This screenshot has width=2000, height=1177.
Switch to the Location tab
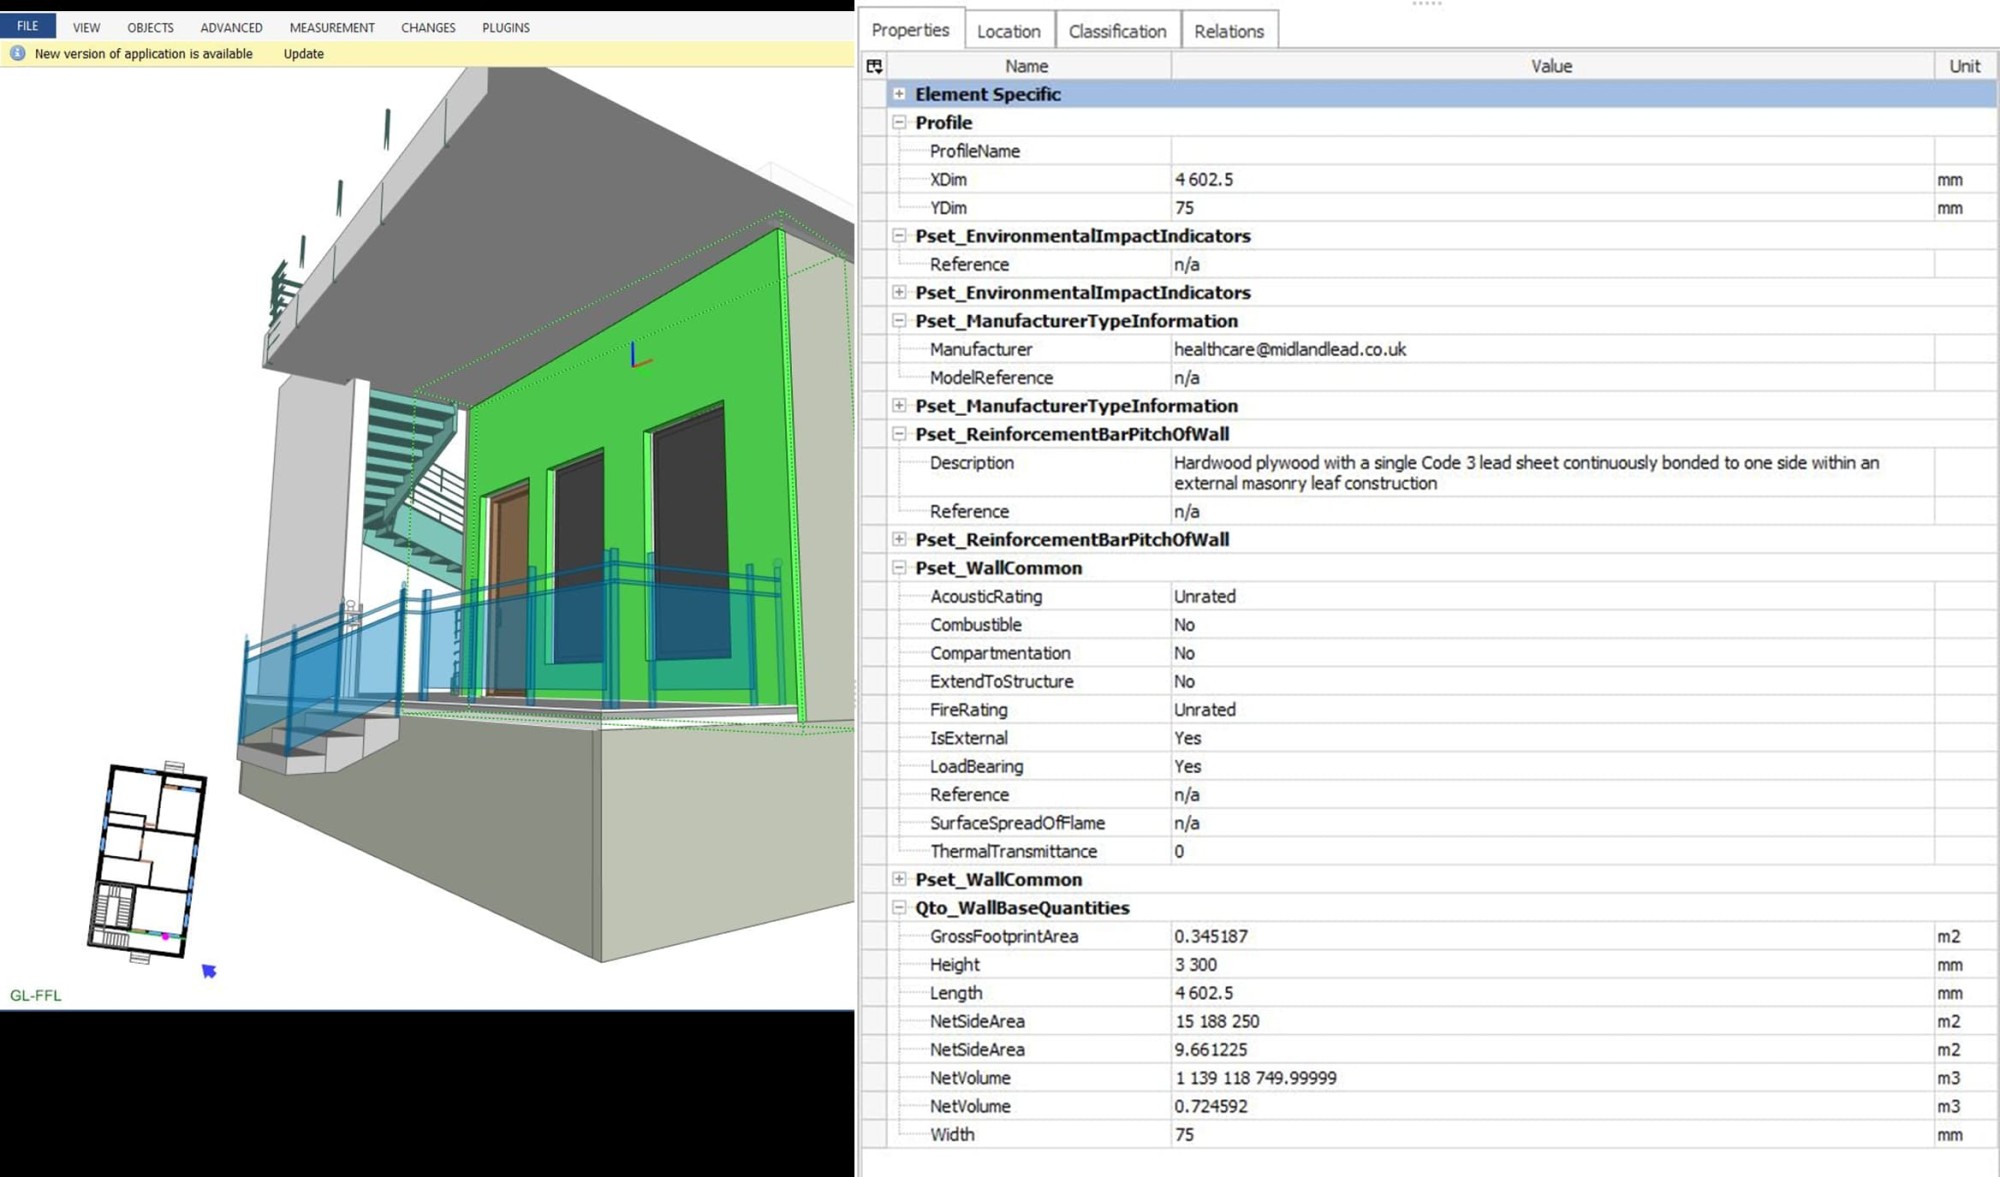[1008, 31]
